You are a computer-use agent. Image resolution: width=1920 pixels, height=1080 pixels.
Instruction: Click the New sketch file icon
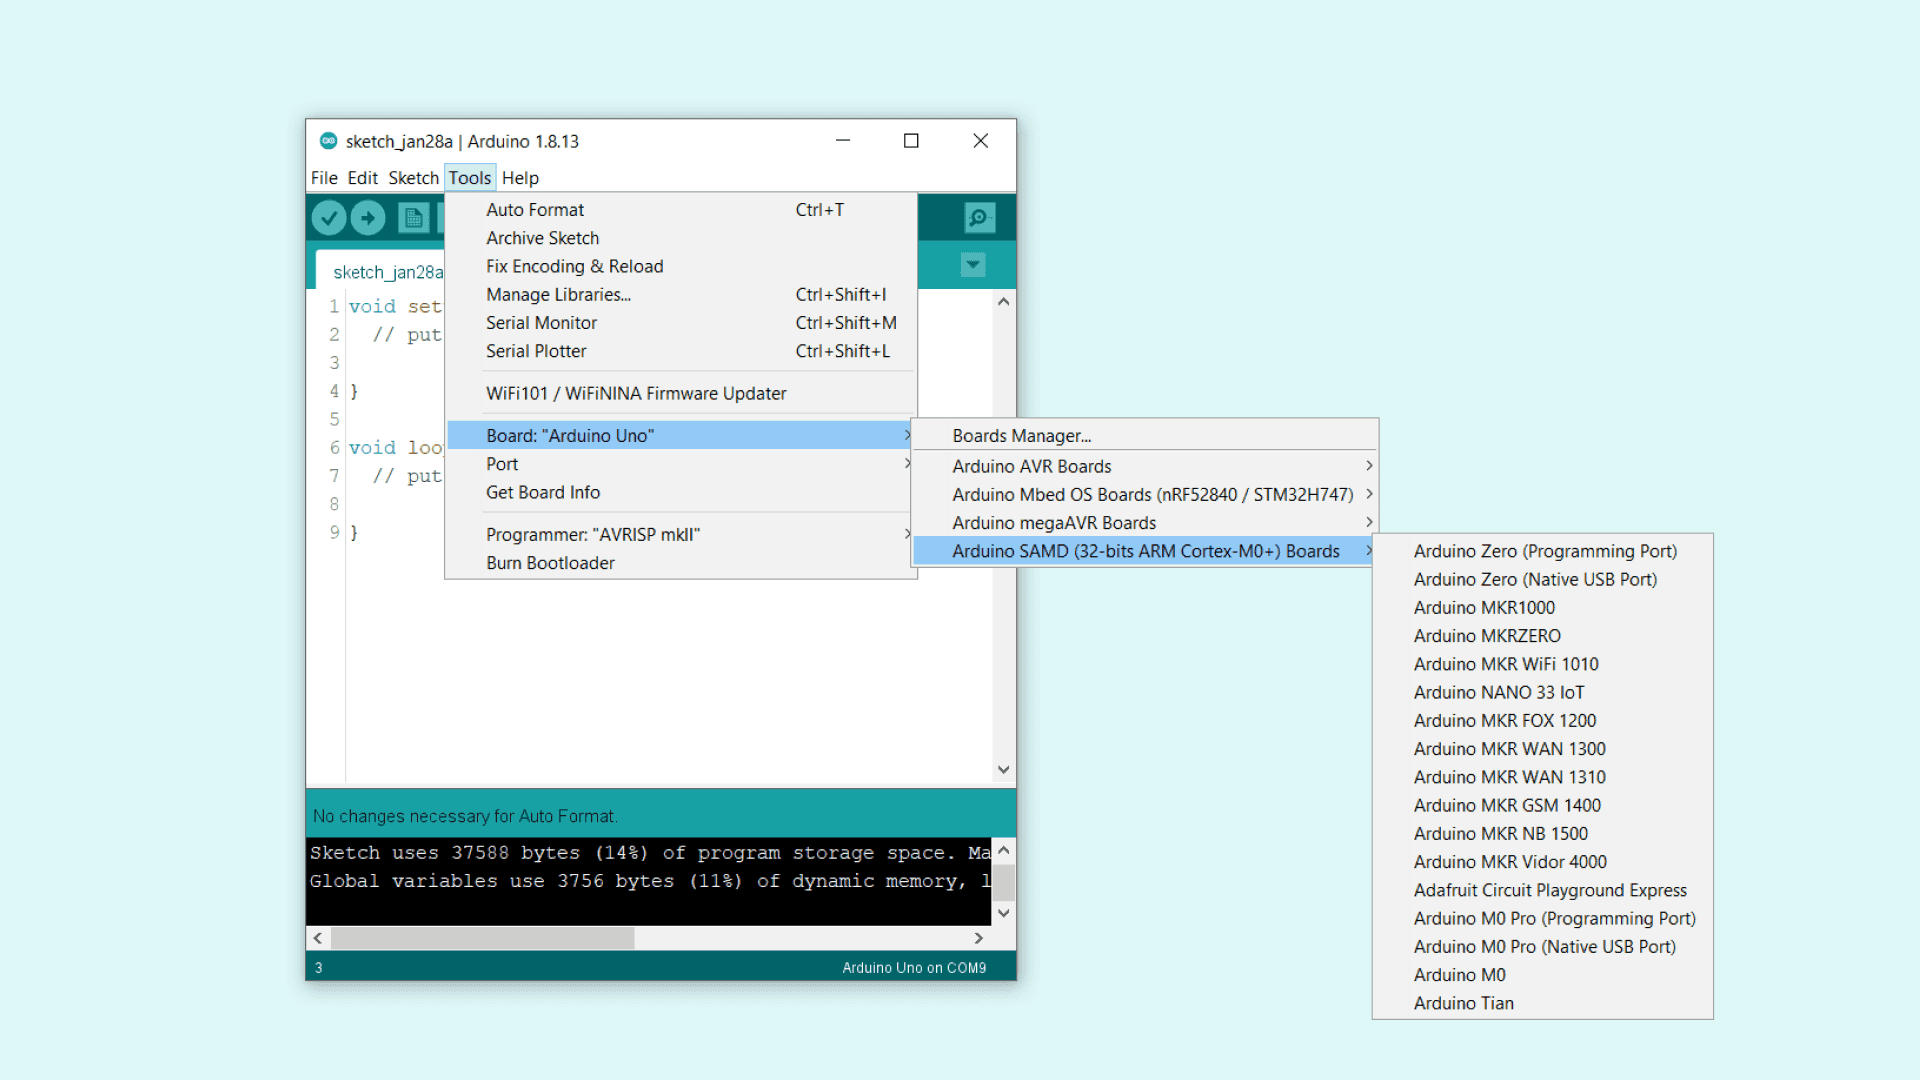coord(413,217)
